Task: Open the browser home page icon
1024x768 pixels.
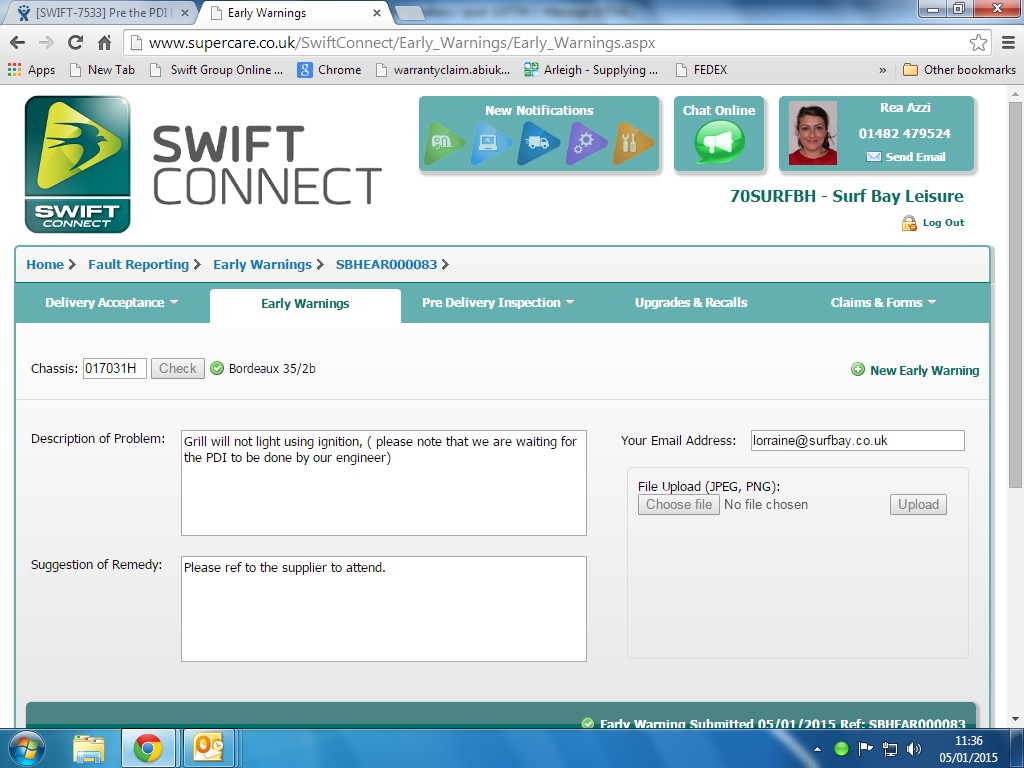Action: 104,43
